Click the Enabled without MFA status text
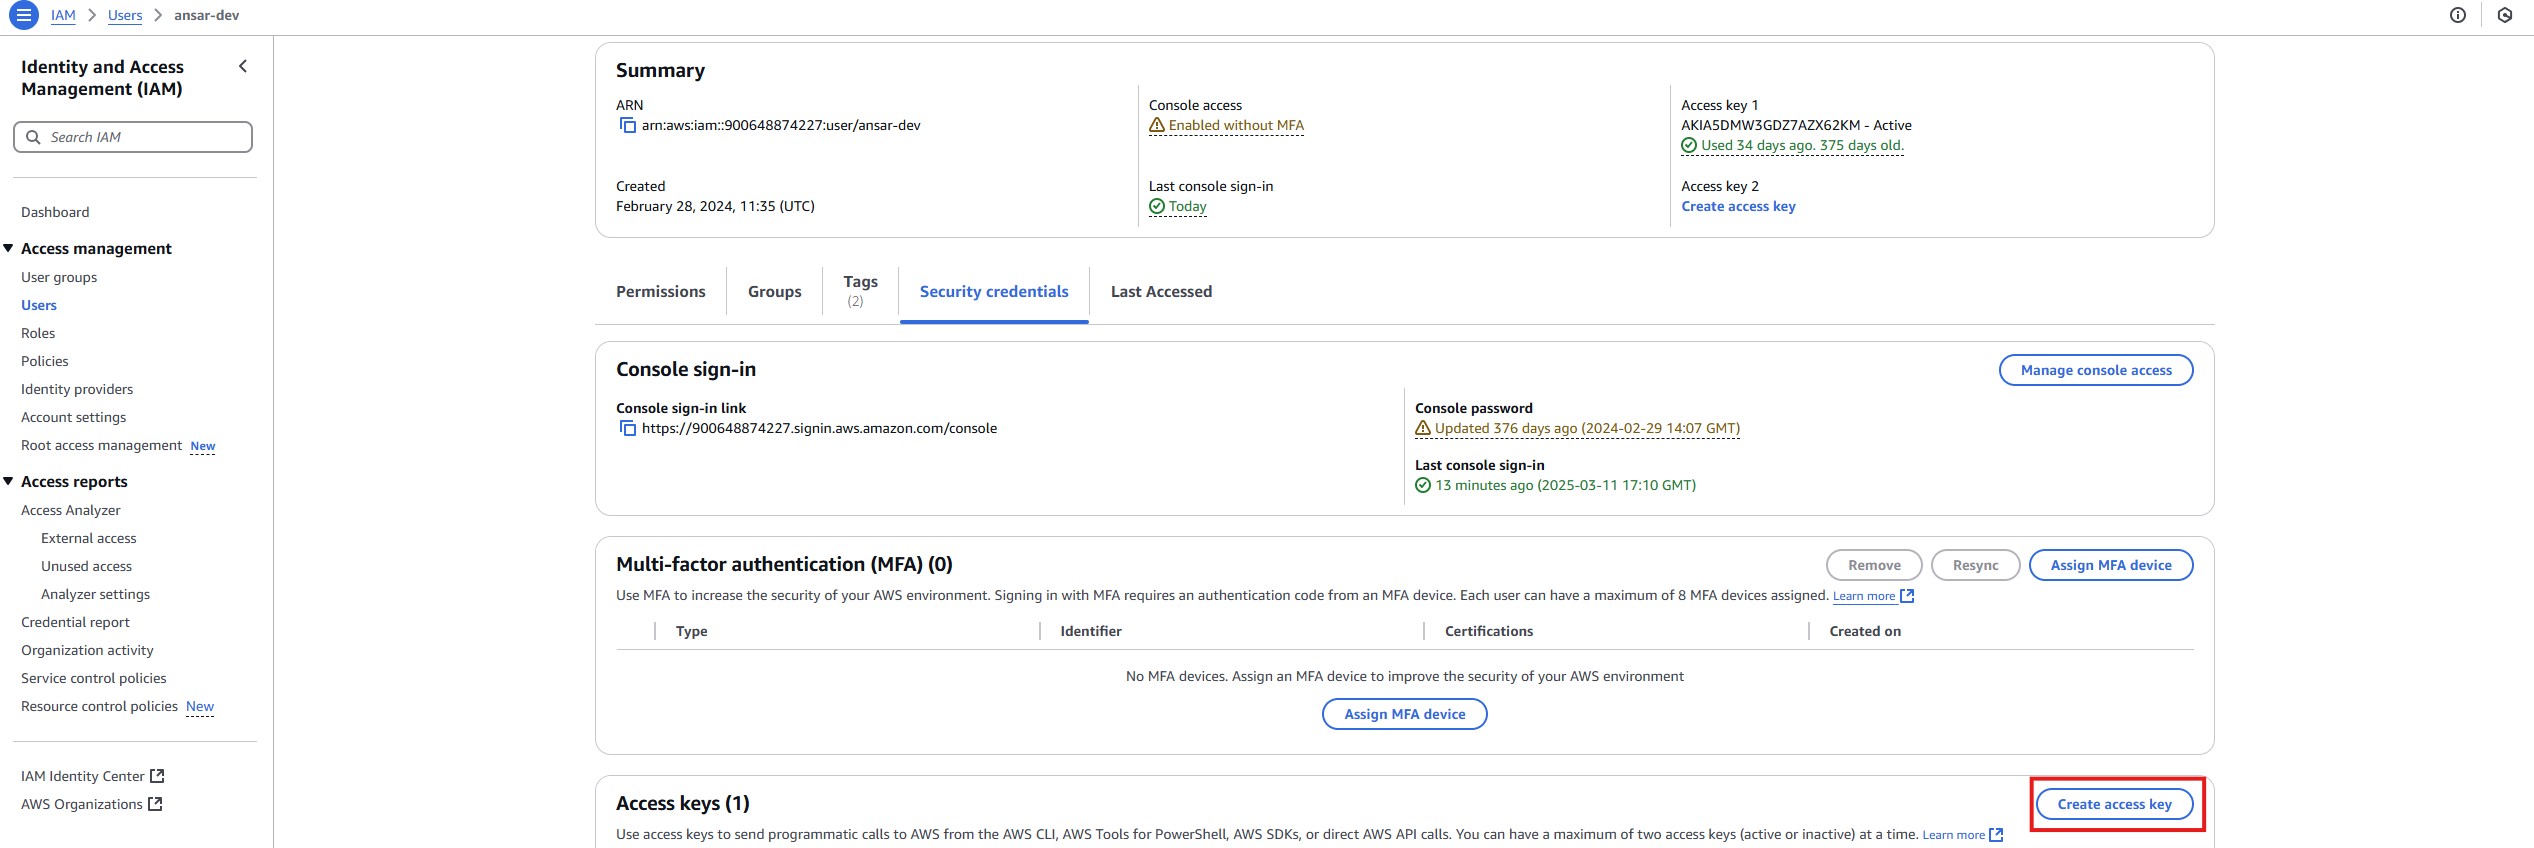 (1236, 125)
